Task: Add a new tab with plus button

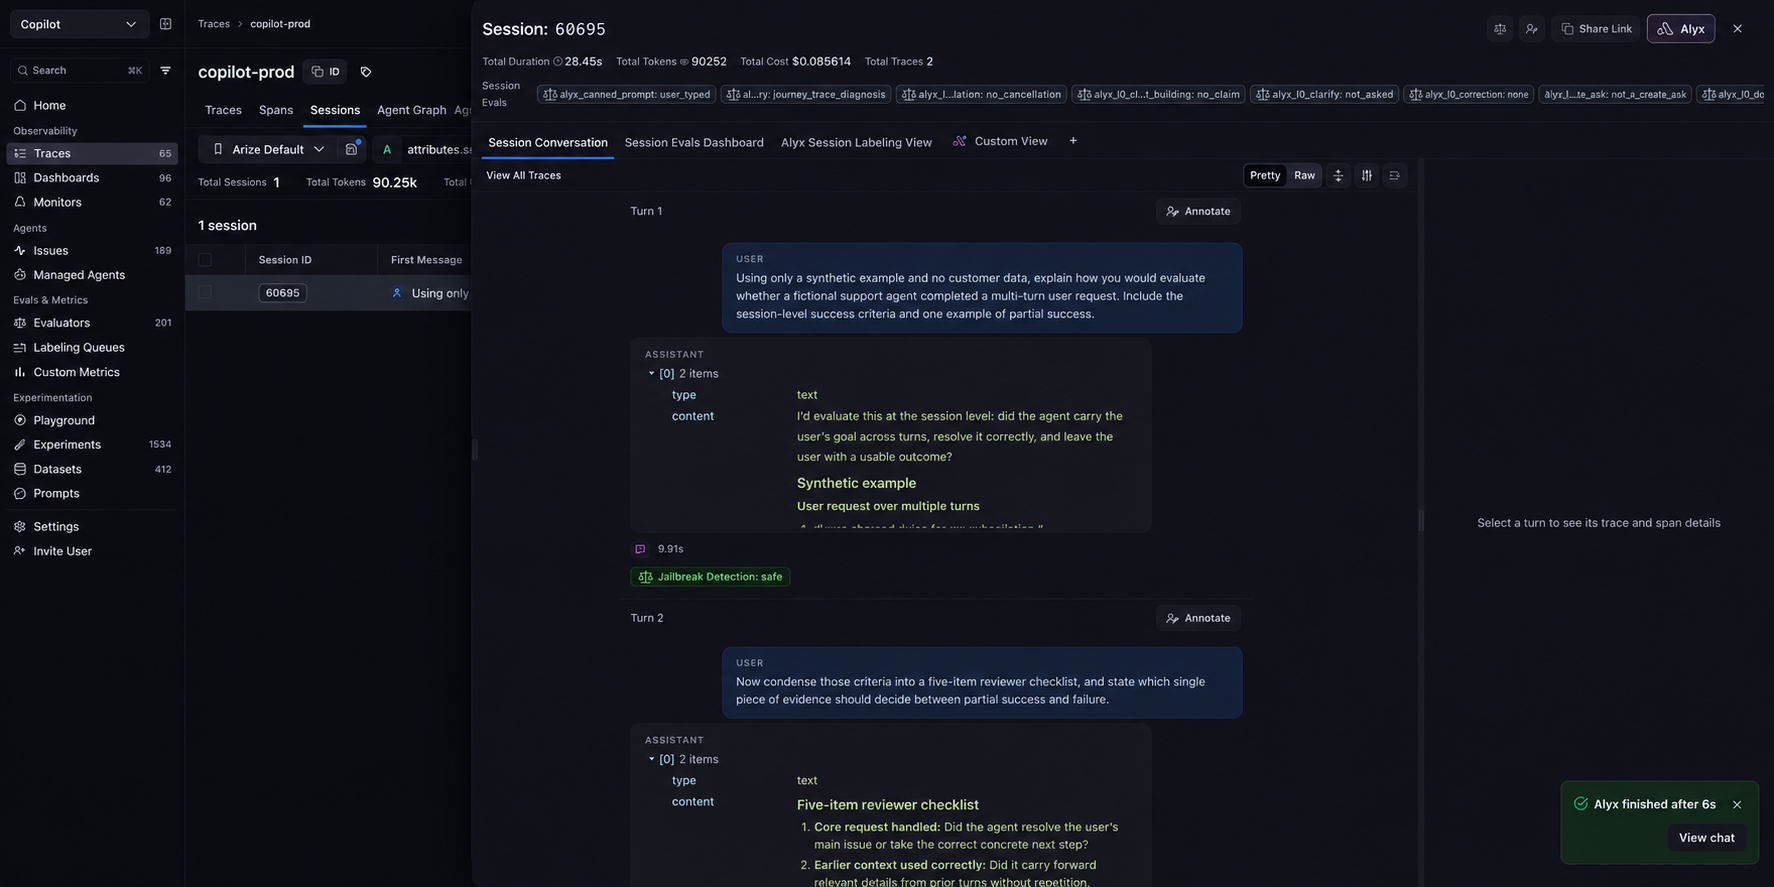Action: point(1073,141)
